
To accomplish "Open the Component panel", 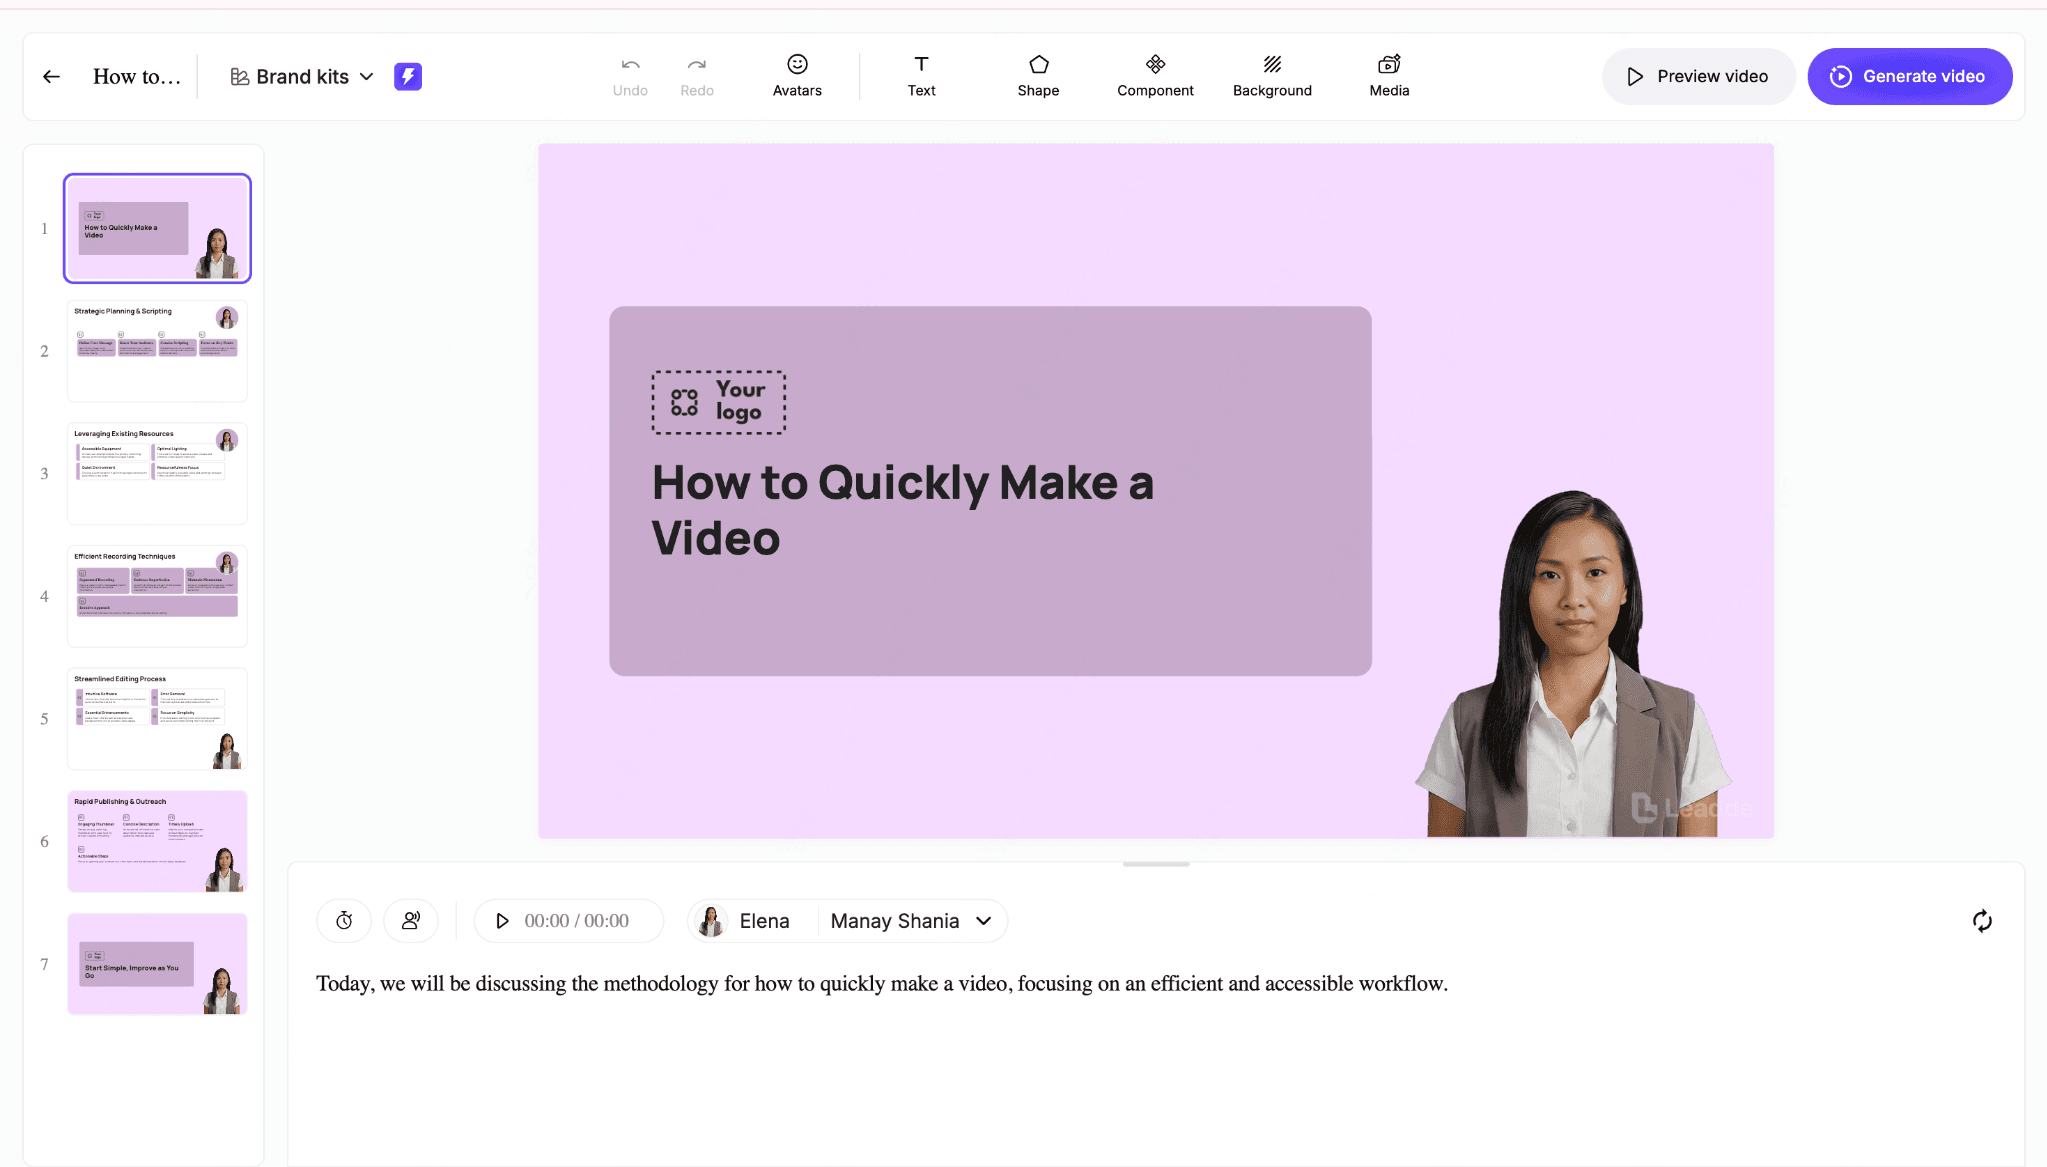I will [1154, 75].
